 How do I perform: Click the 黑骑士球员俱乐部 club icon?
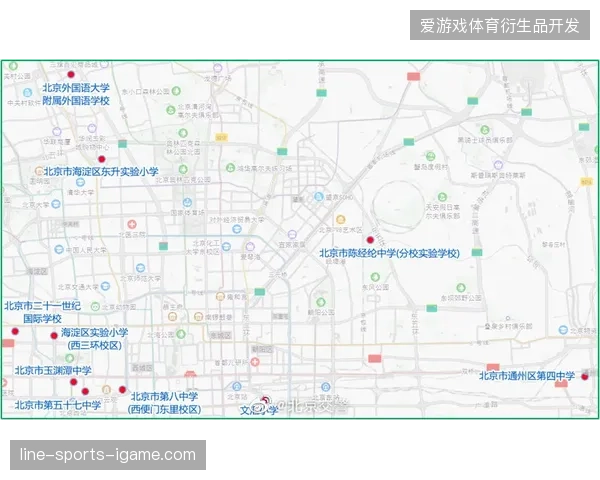485,130
